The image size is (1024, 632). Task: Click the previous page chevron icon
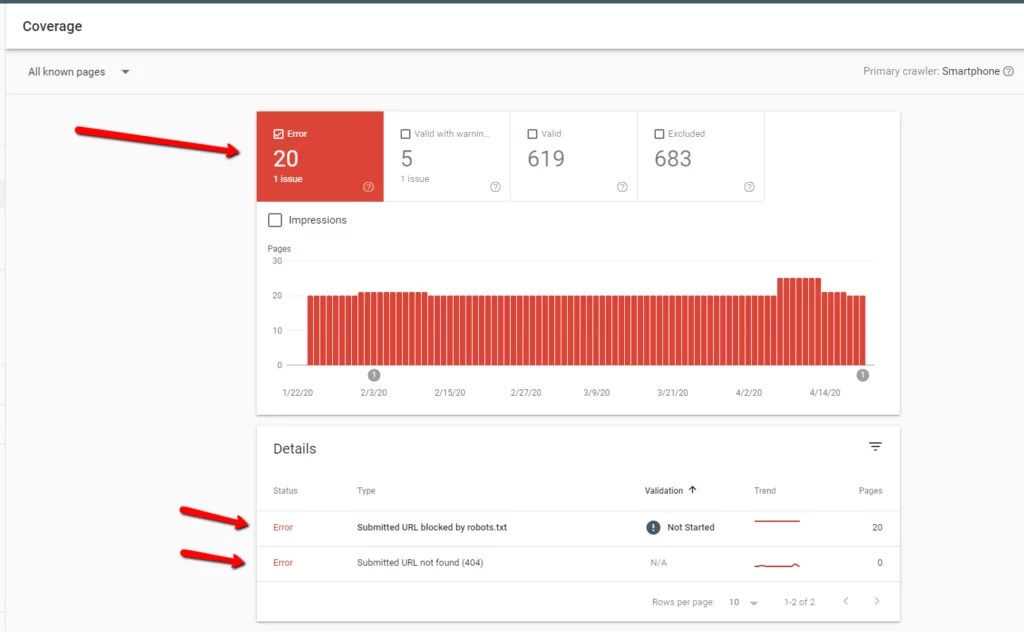coord(847,603)
